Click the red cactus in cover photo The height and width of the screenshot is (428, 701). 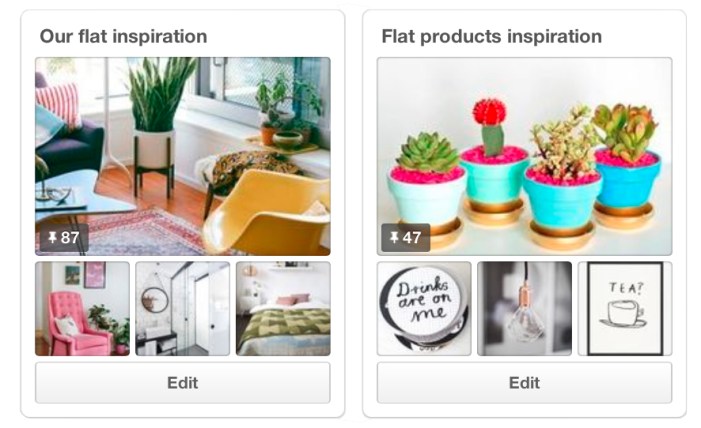[490, 125]
